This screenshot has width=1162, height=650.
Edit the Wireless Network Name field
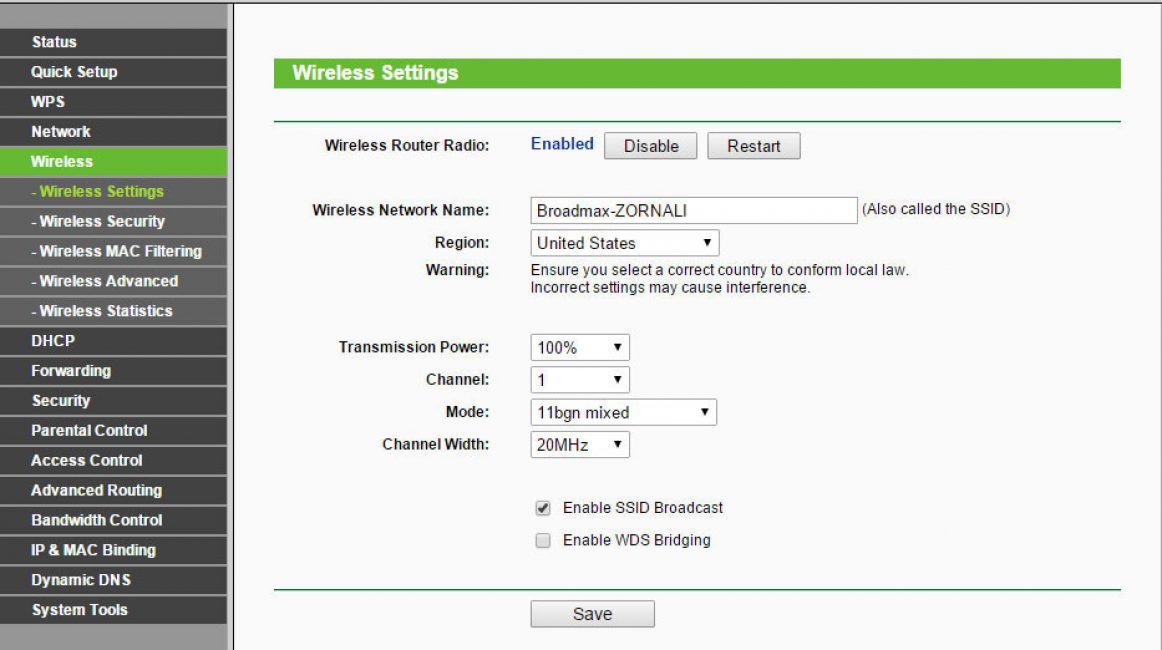[694, 210]
